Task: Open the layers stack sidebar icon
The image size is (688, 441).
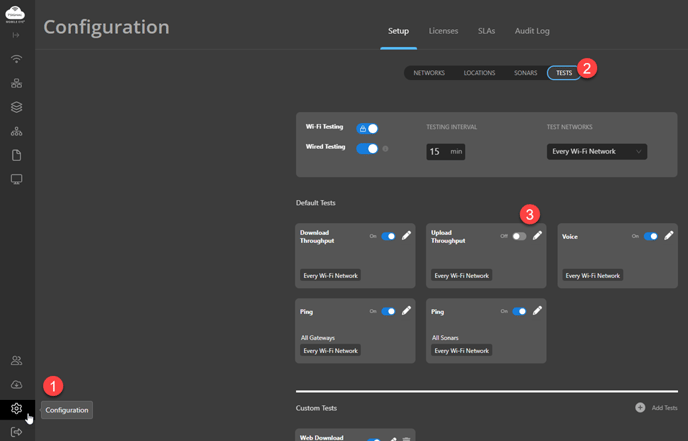Action: click(x=16, y=107)
